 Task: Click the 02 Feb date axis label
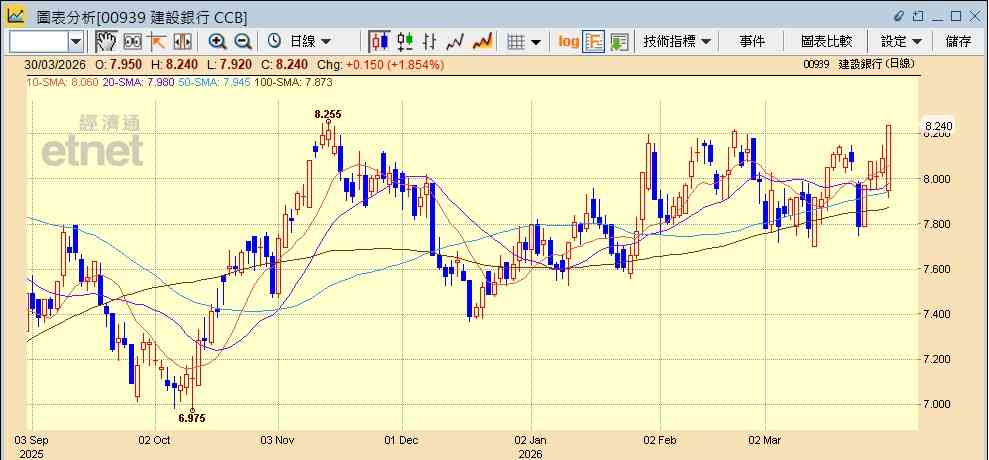pyautogui.click(x=660, y=440)
